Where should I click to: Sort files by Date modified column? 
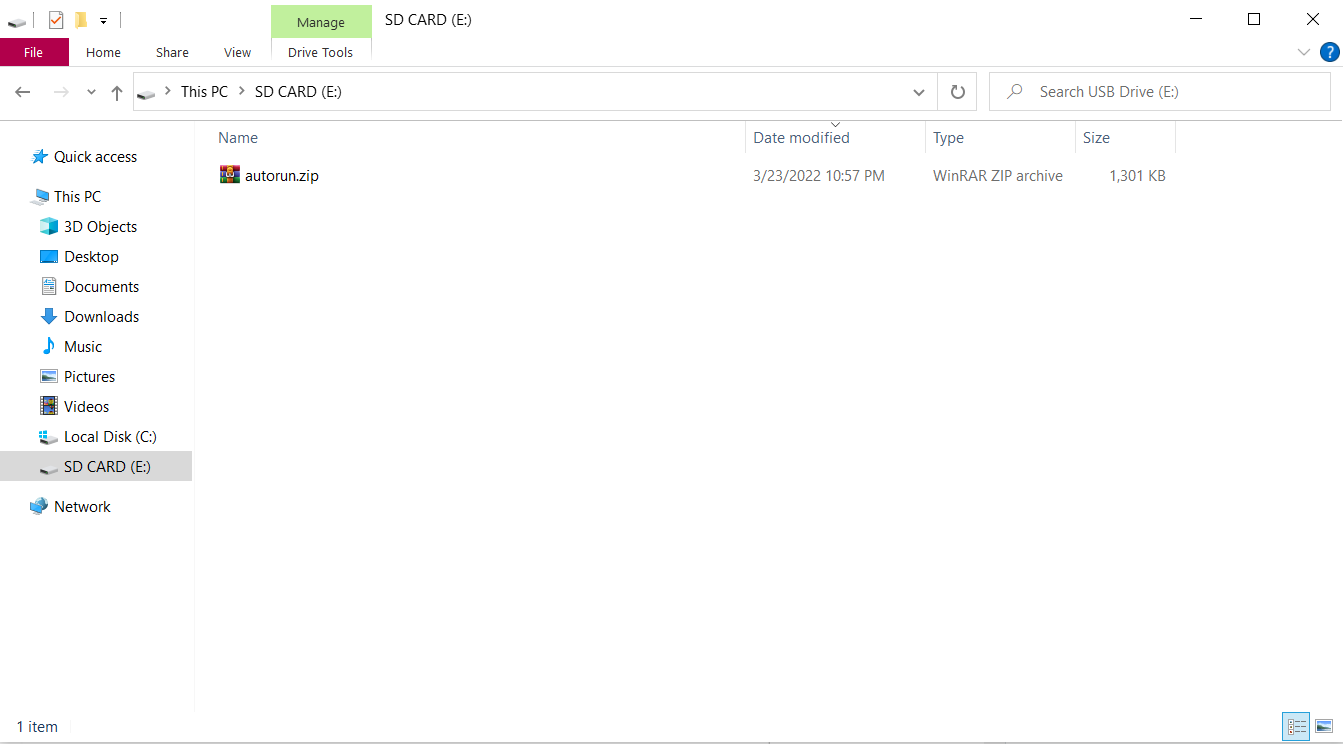pos(801,138)
